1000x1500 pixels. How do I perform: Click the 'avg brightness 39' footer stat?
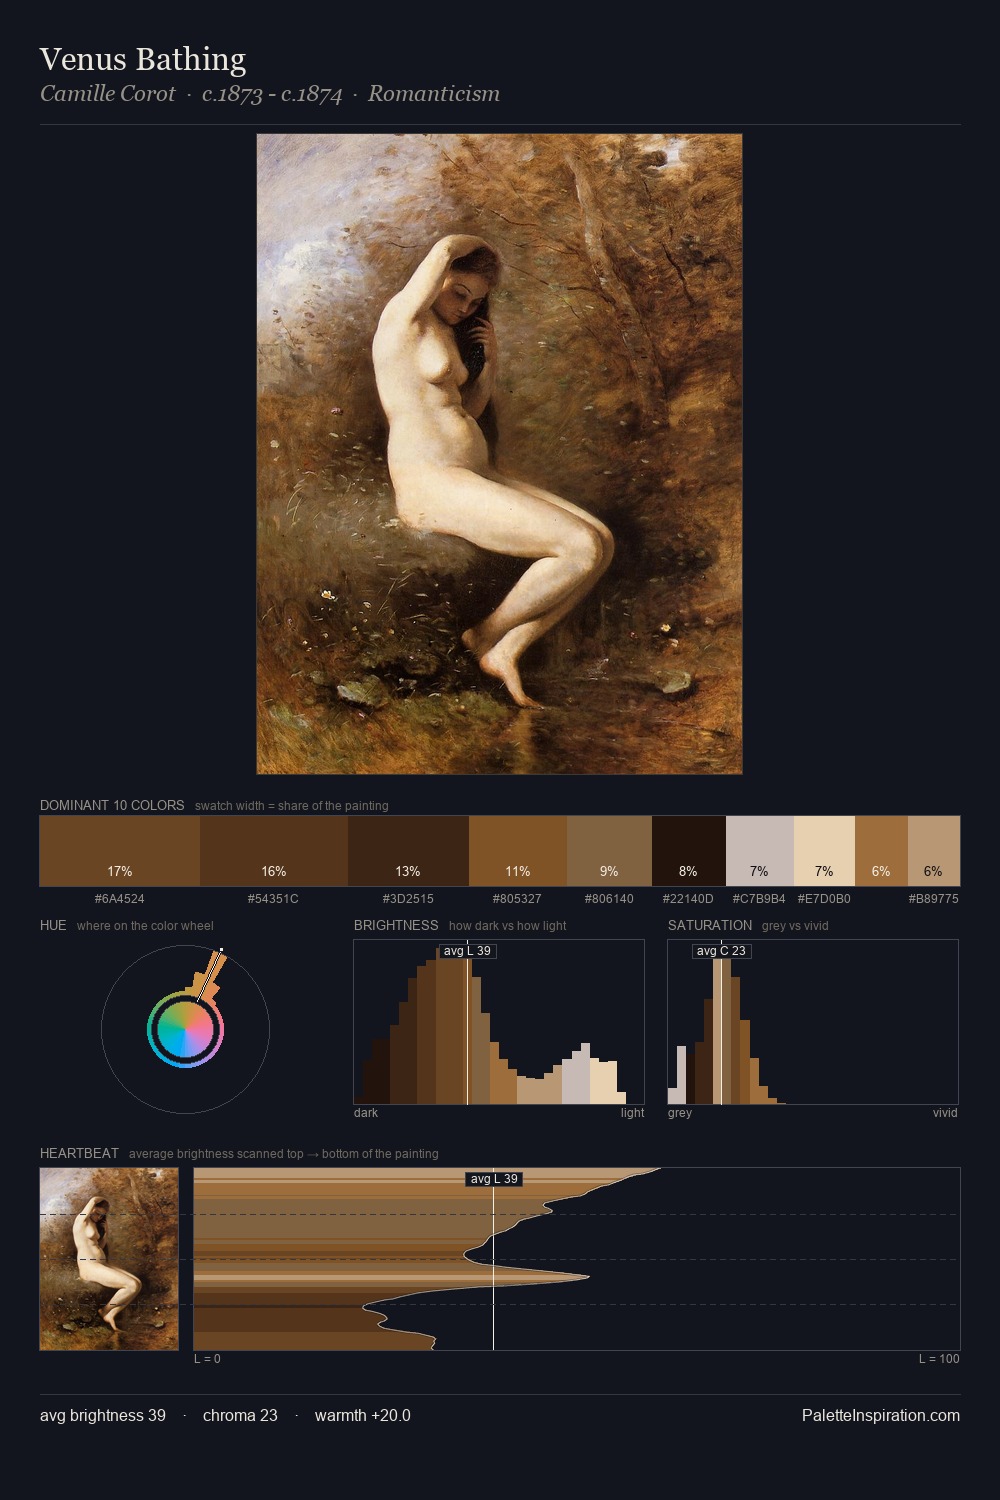[x=103, y=1415]
